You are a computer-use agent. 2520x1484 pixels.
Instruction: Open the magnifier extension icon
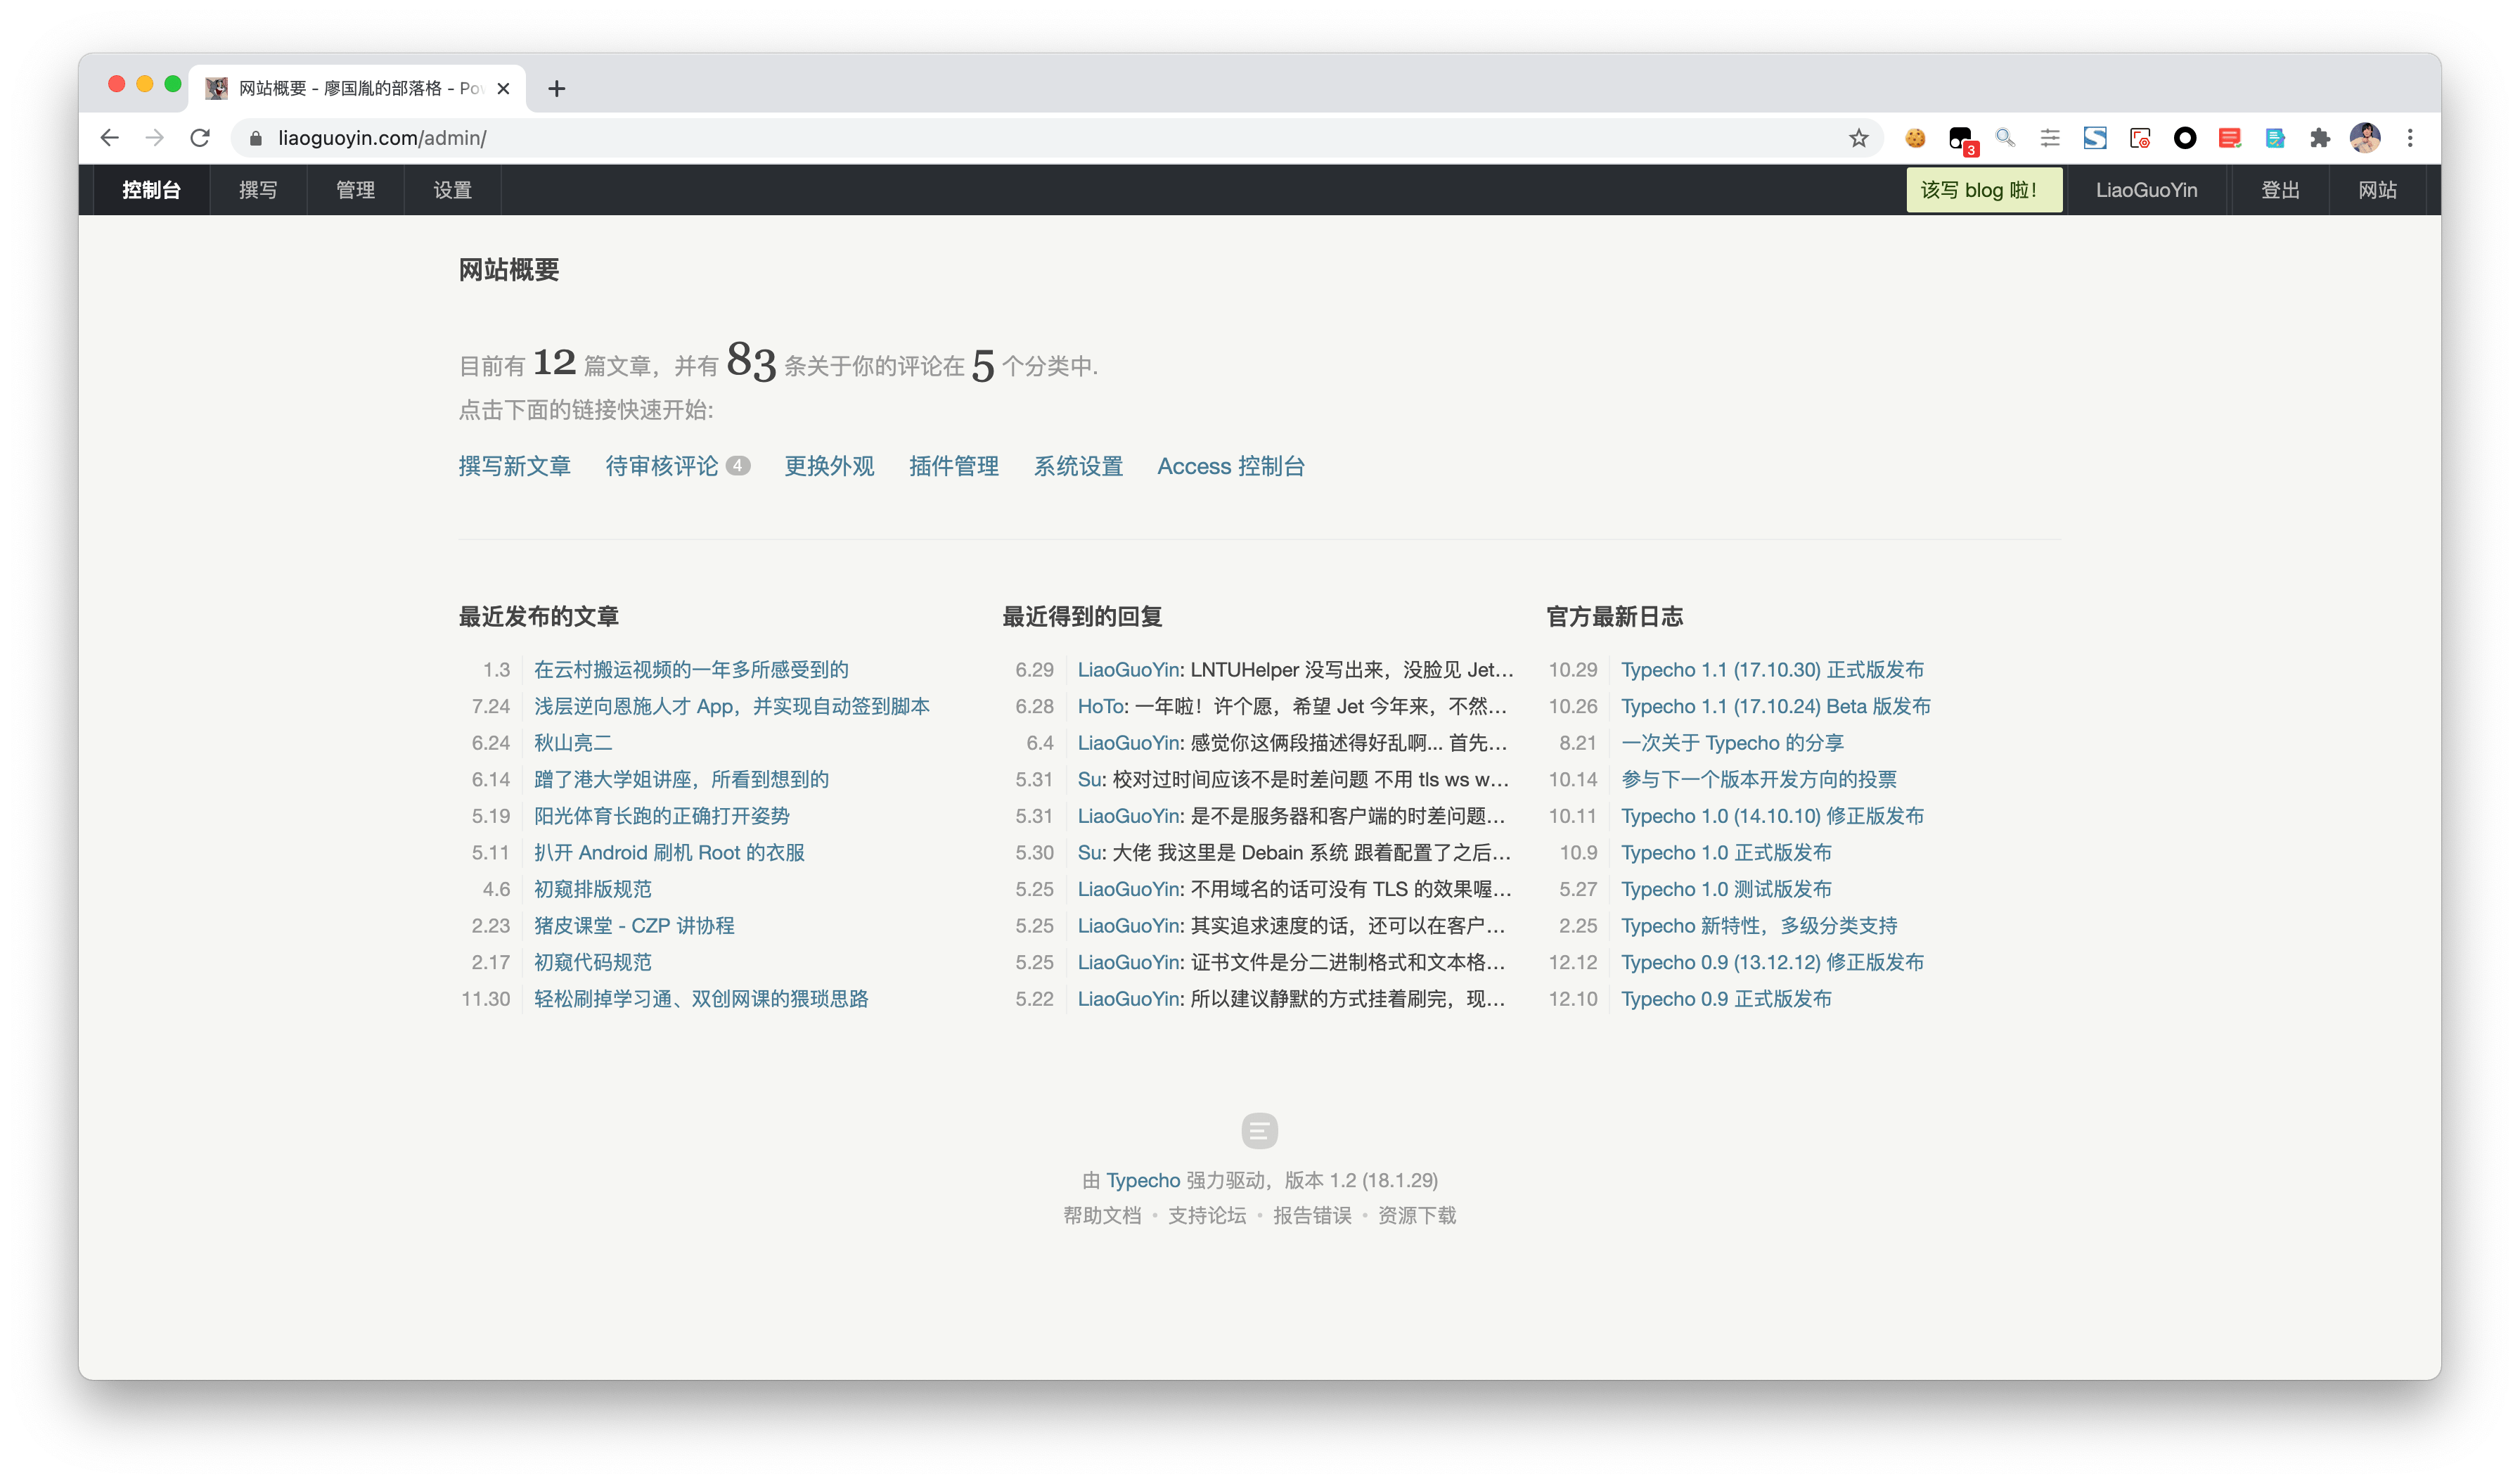click(2005, 138)
